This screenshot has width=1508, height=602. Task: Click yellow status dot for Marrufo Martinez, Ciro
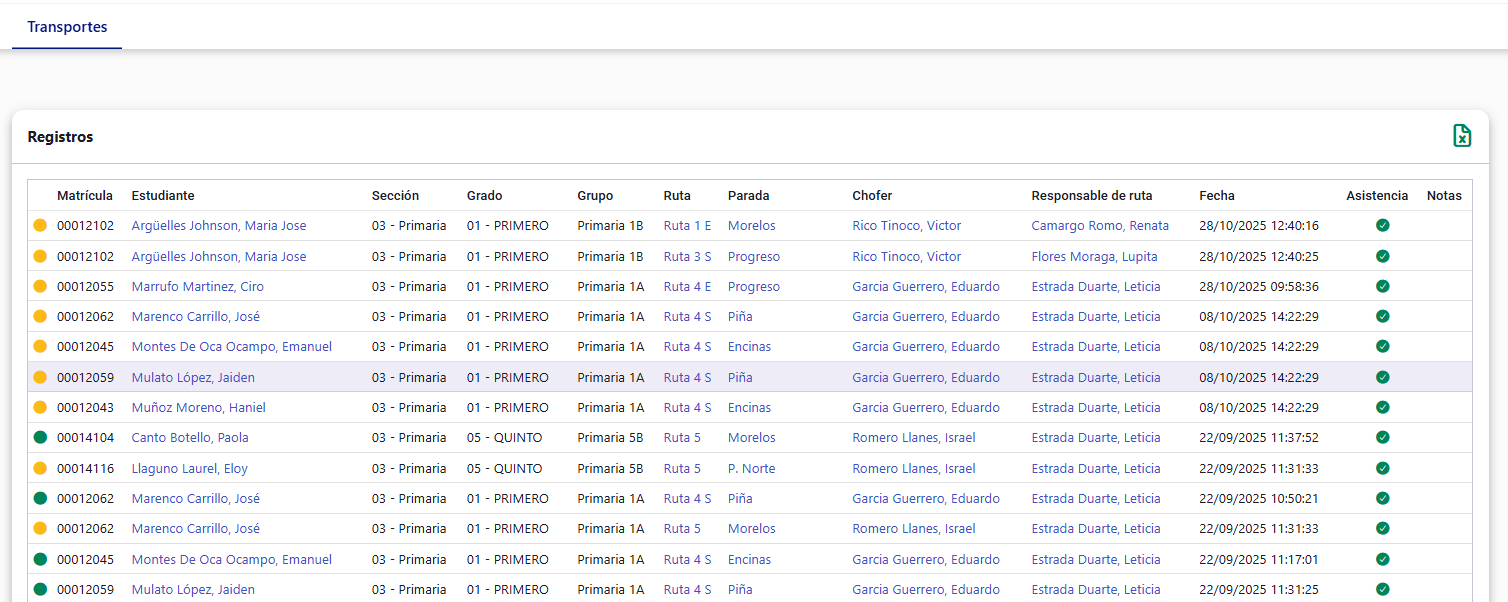click(x=40, y=287)
